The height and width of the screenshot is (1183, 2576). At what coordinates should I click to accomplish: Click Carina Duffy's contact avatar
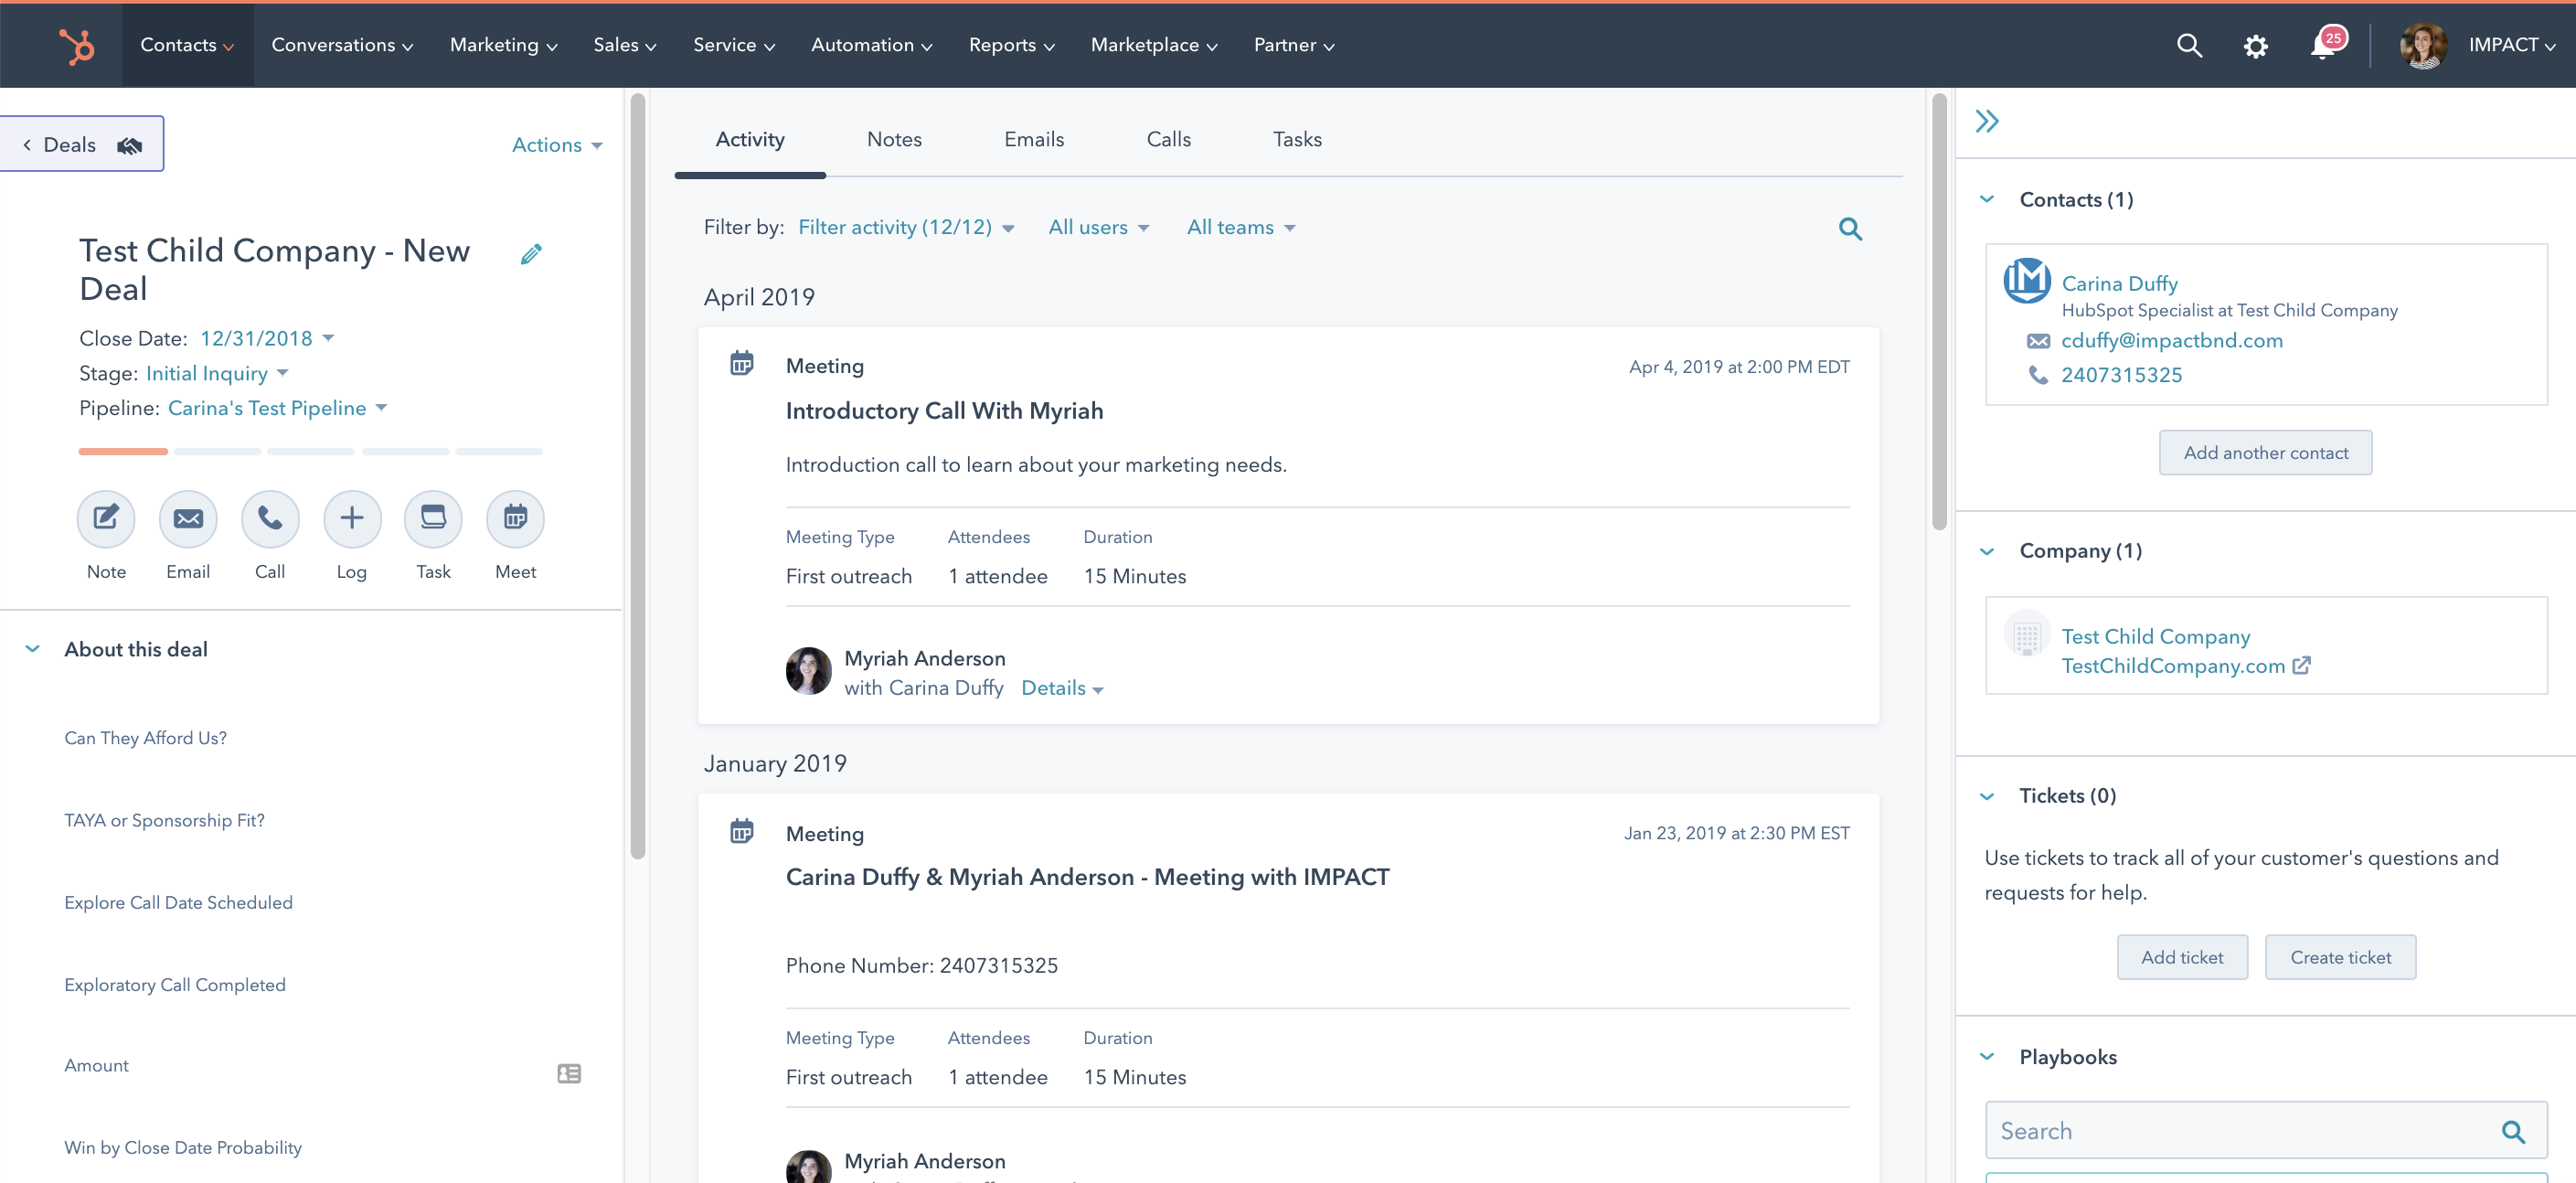pos(2027,281)
